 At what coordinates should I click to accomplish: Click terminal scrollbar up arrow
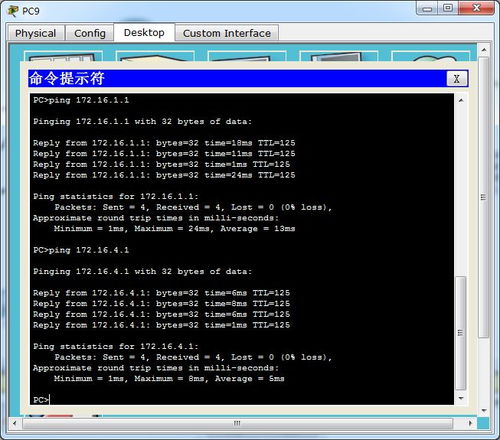[x=461, y=100]
